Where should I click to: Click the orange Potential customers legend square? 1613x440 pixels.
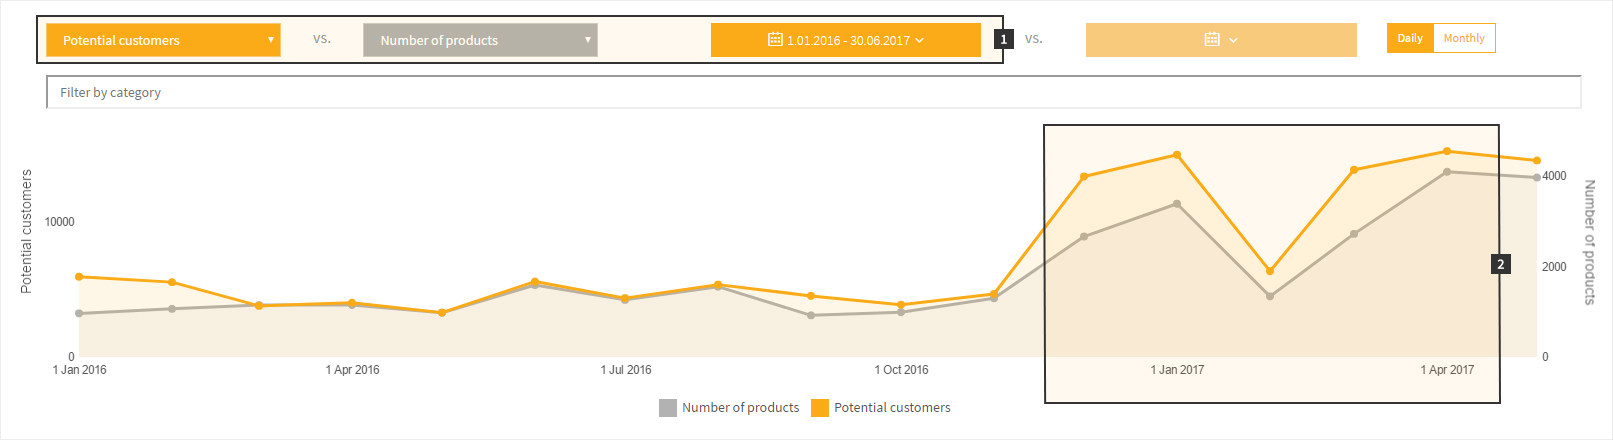coord(820,408)
